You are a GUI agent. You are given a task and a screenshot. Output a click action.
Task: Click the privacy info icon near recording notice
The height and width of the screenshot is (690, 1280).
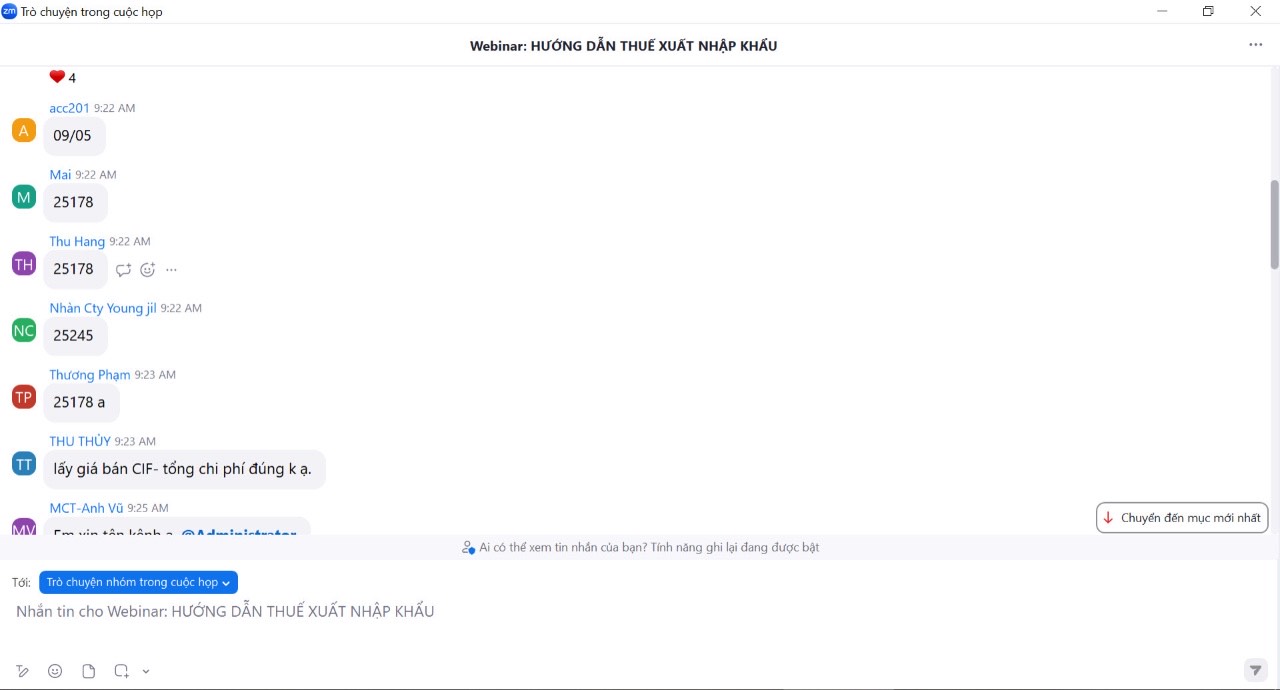tap(468, 547)
